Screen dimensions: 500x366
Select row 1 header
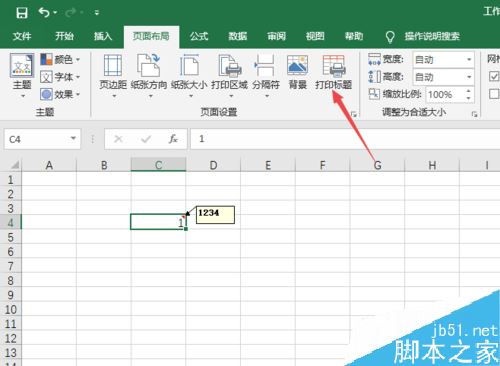(x=10, y=180)
